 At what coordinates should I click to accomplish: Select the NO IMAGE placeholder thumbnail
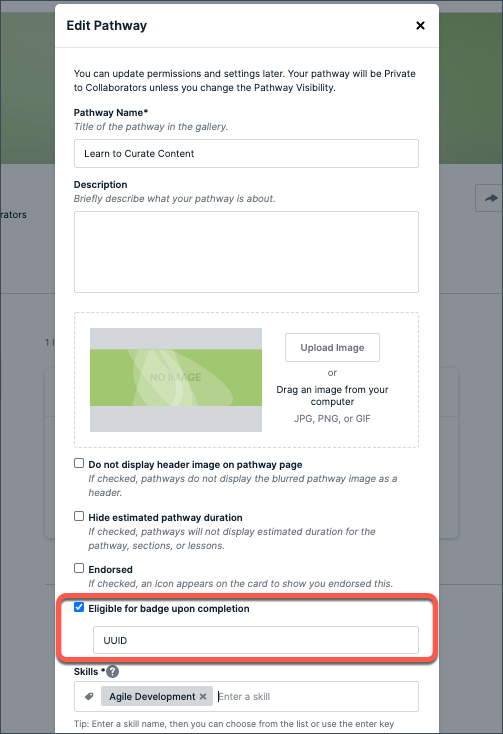click(x=176, y=380)
